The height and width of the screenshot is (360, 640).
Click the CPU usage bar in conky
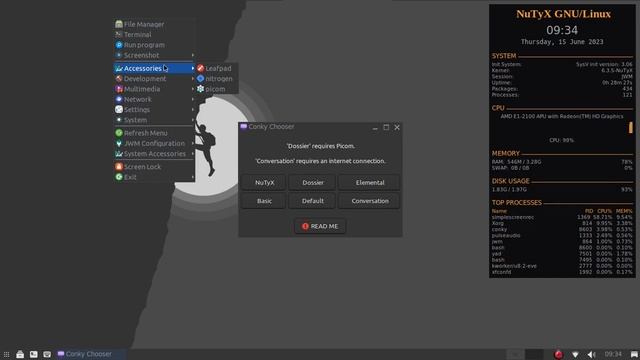[631, 128]
